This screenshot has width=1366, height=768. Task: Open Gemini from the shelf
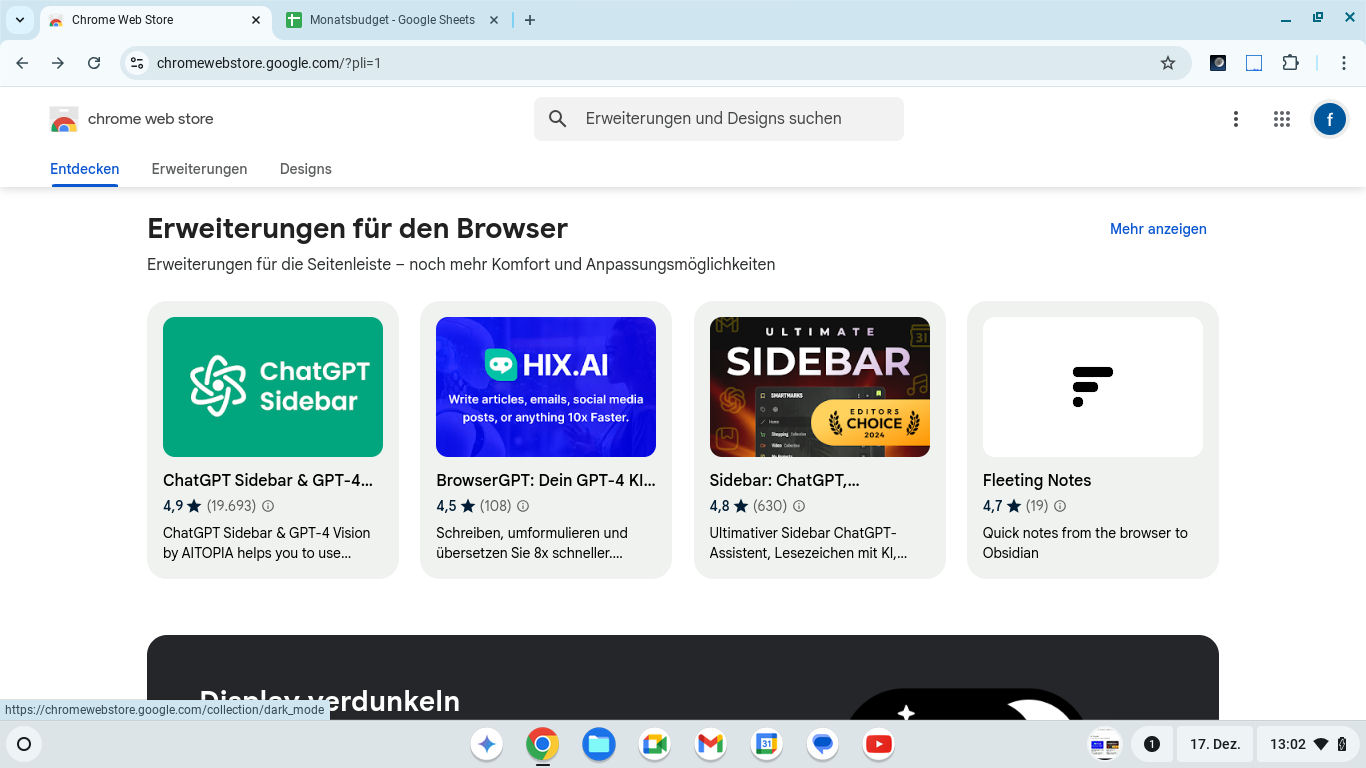point(487,744)
